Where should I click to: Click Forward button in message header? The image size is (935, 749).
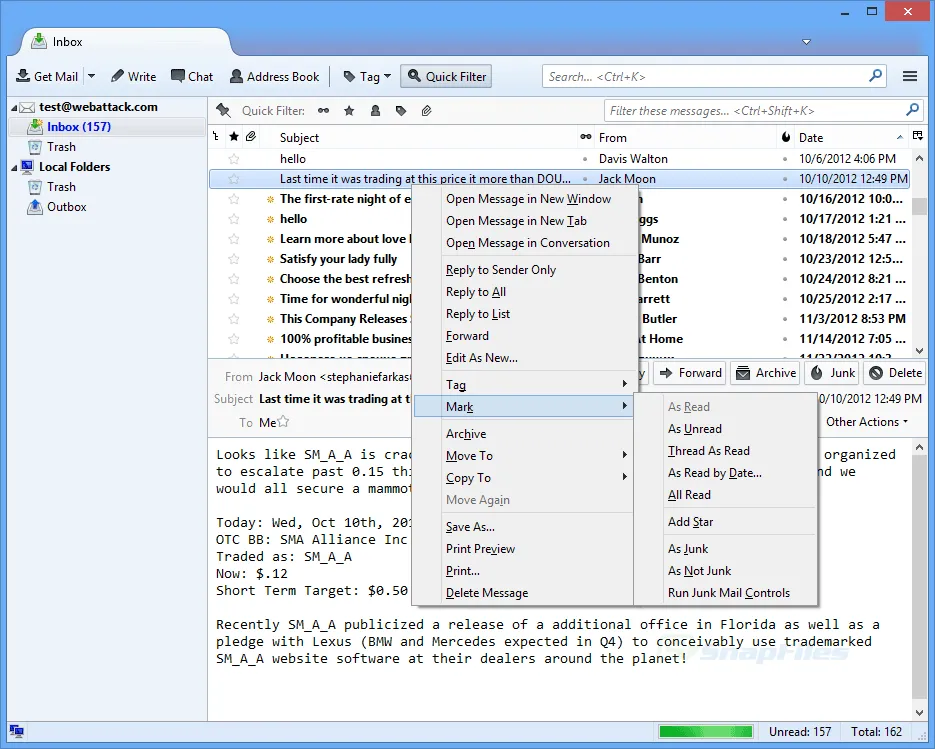pos(690,373)
